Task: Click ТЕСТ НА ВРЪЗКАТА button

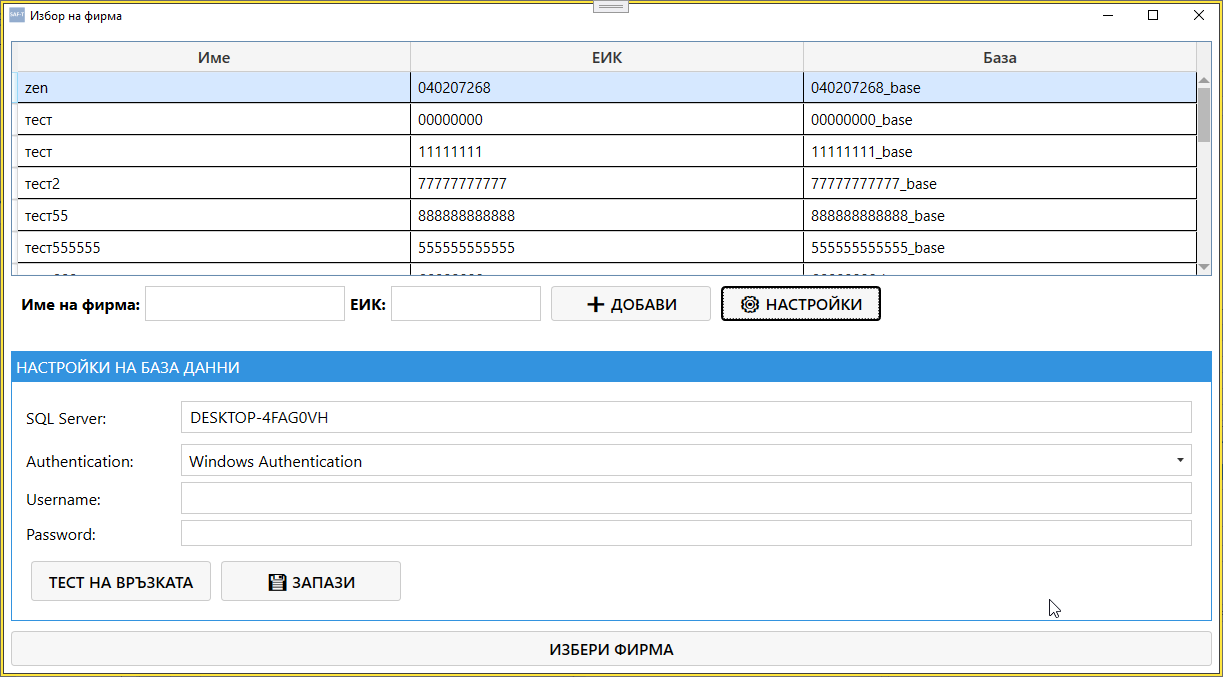Action: [121, 582]
